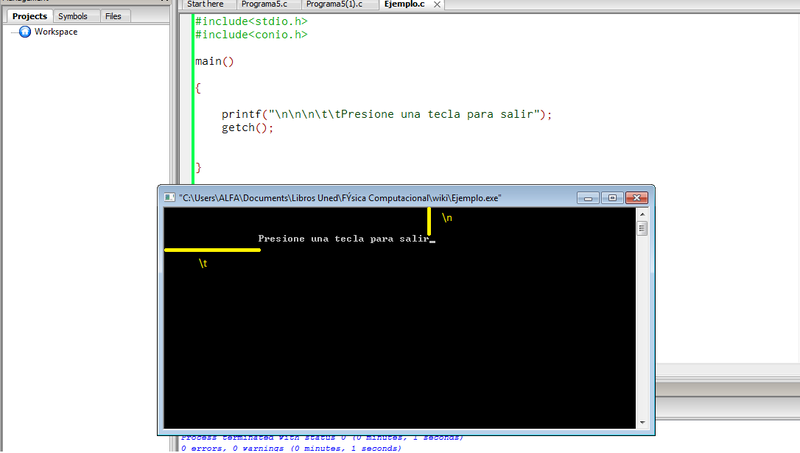The image size is (800, 453).
Task: Click the #include<stdio.h> code line
Action: pyautogui.click(x=251, y=21)
